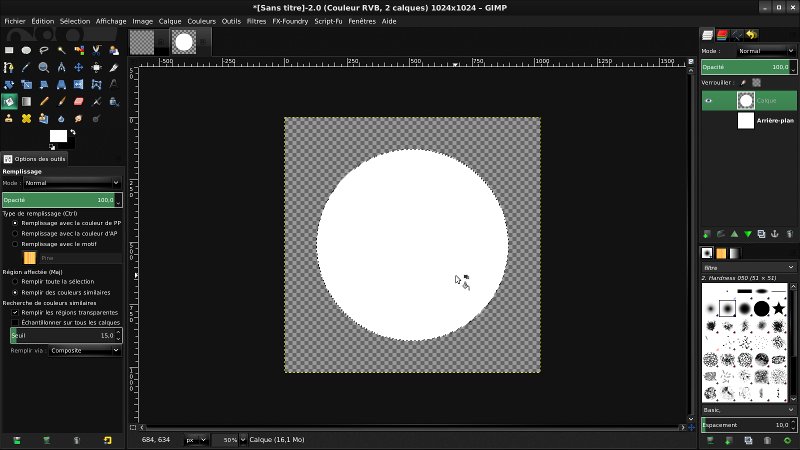Toggle the lock alpha channel checker icon

[x=757, y=83]
